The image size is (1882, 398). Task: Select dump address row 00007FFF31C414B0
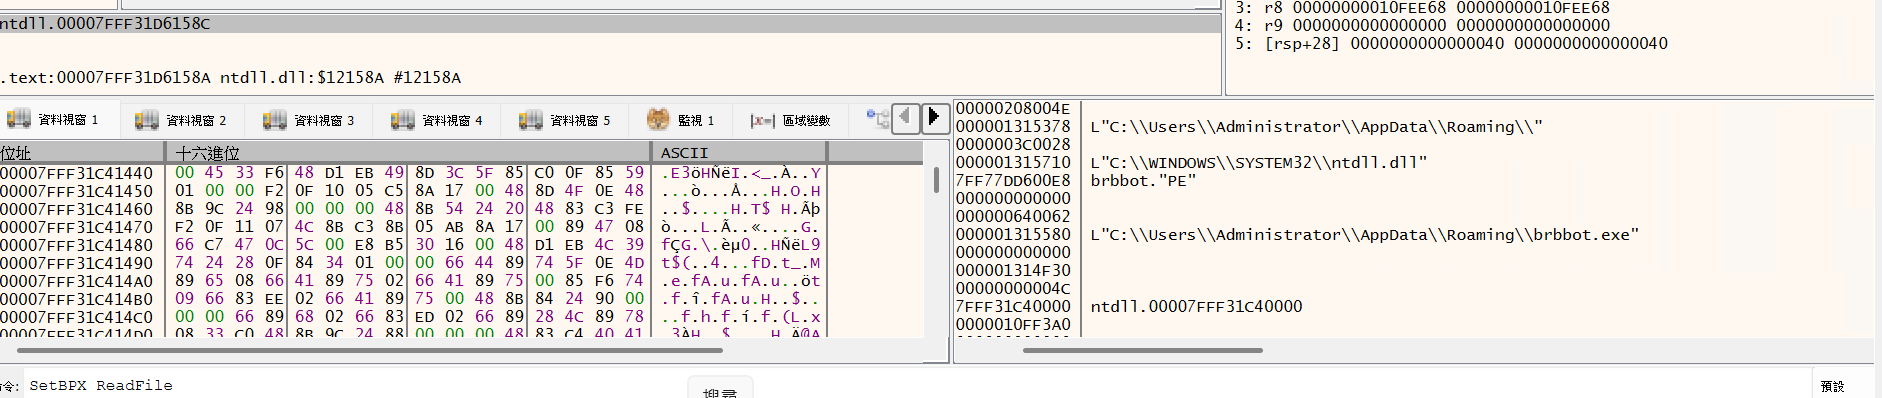[77, 299]
